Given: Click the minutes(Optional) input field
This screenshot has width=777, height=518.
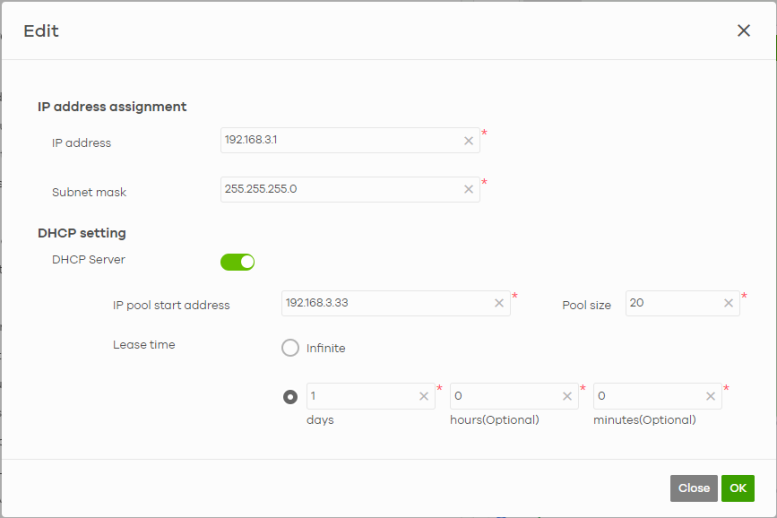Looking at the screenshot, I should 648,397.
